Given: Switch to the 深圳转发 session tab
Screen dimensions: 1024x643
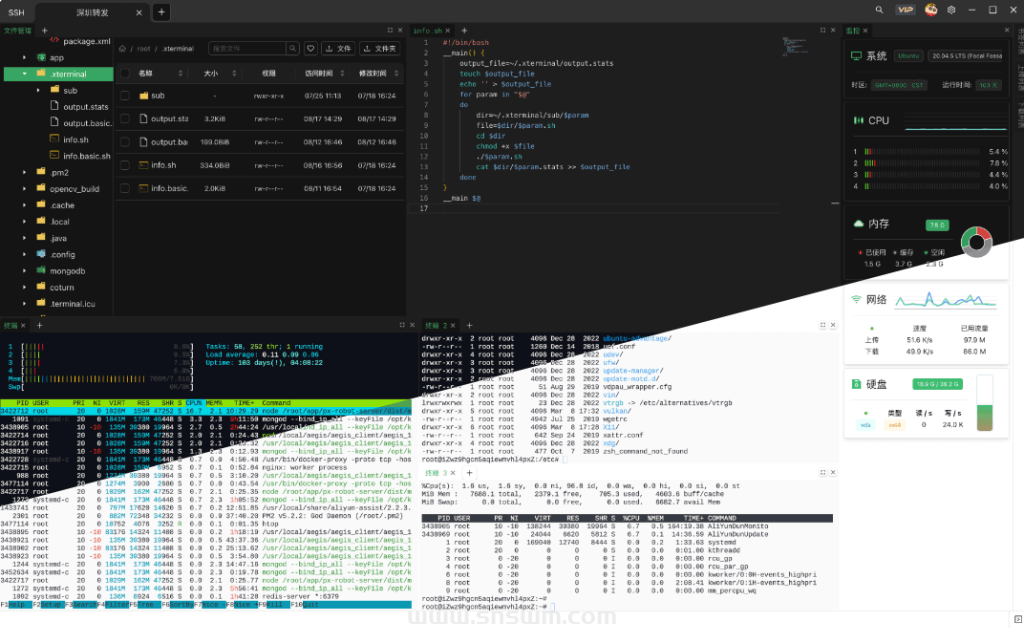Looking at the screenshot, I should tap(94, 12).
